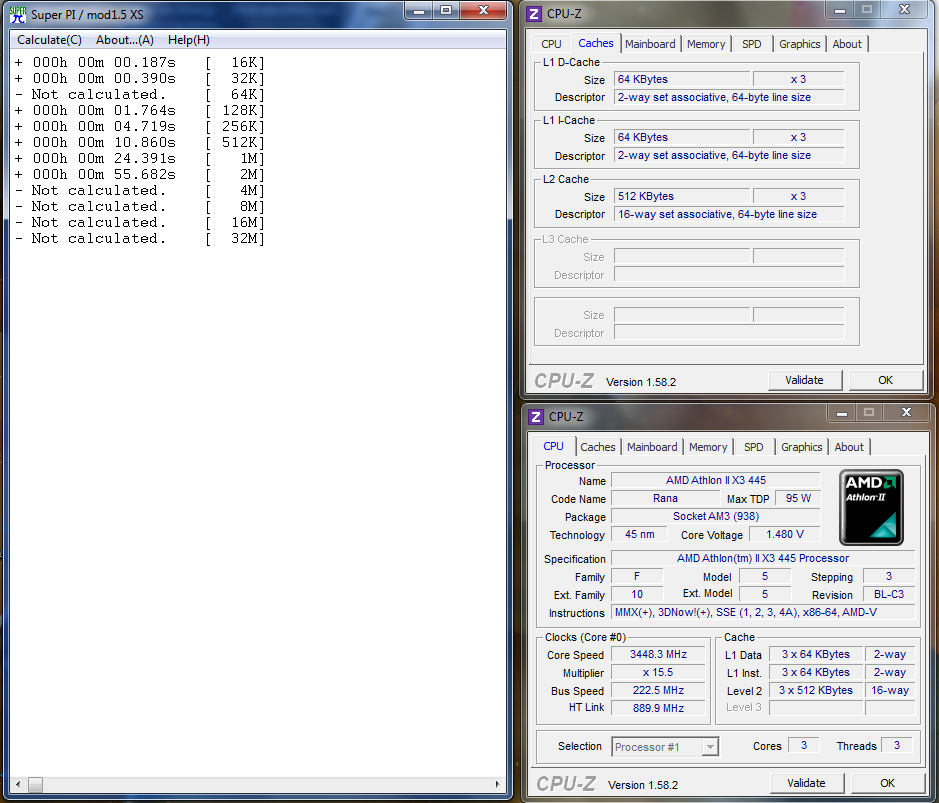The image size is (939, 803).
Task: Click the Level 2 value 3 x 512 KBytes
Action: tap(816, 690)
